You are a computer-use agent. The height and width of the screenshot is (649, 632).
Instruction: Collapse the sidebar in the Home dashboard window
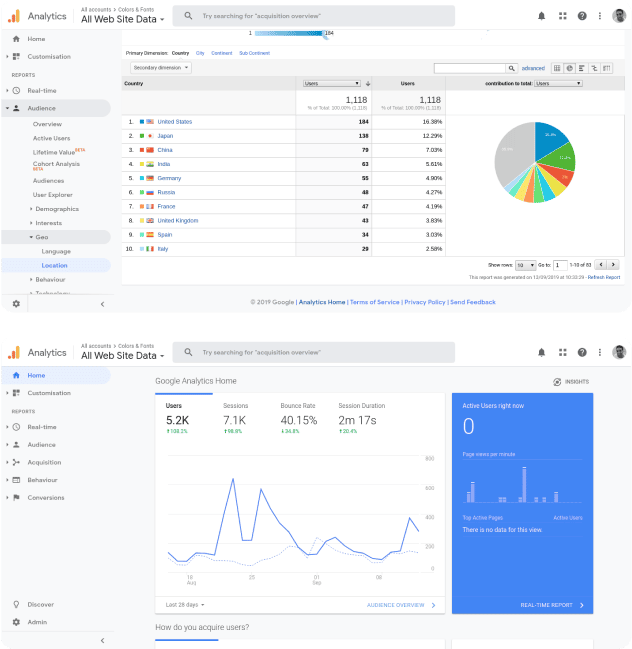(x=103, y=641)
